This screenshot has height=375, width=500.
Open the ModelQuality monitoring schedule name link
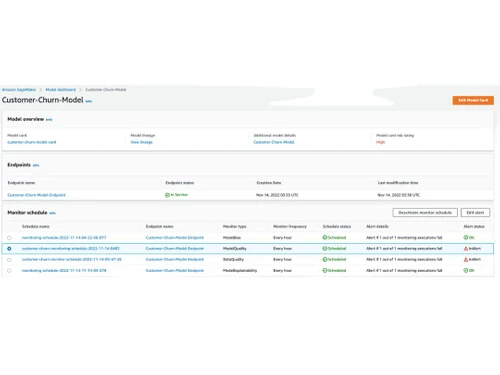(70, 249)
